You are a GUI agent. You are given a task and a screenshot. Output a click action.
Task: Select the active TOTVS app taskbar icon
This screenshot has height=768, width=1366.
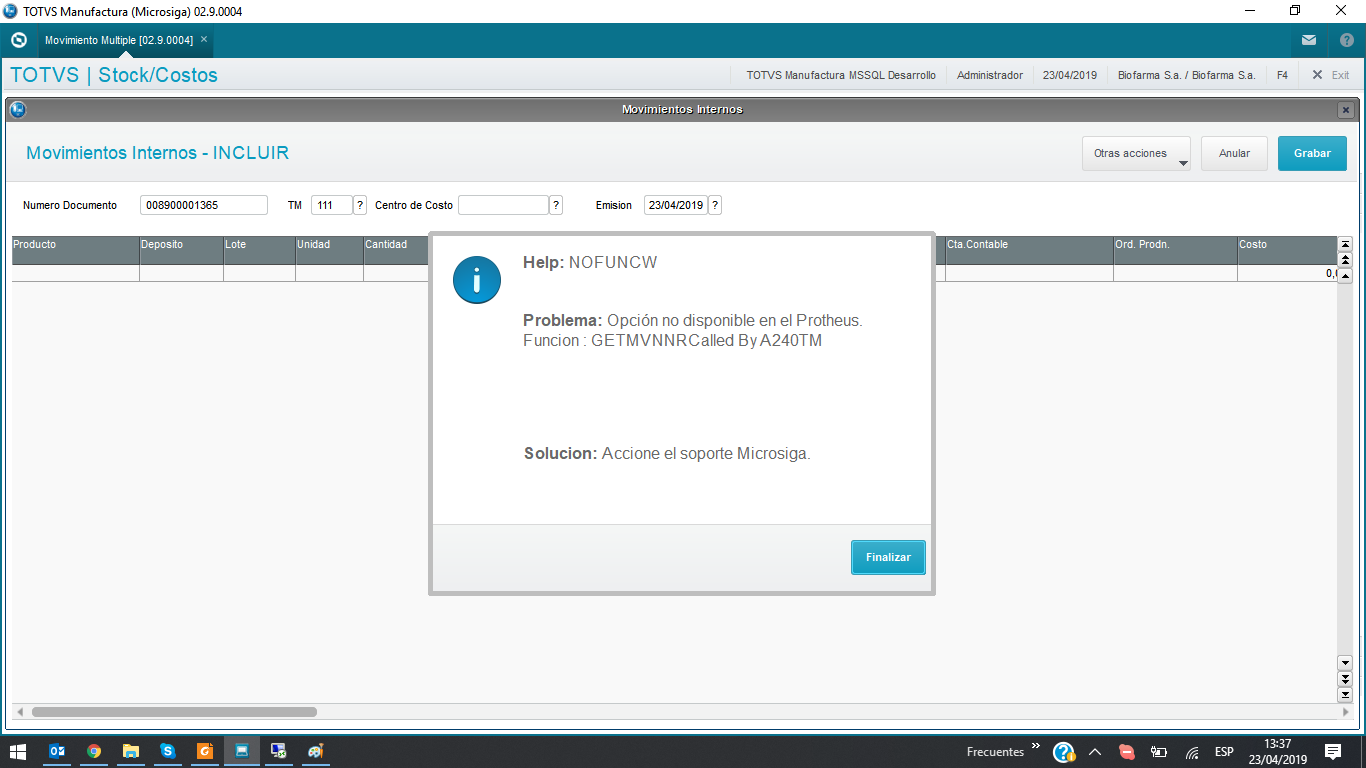point(242,751)
